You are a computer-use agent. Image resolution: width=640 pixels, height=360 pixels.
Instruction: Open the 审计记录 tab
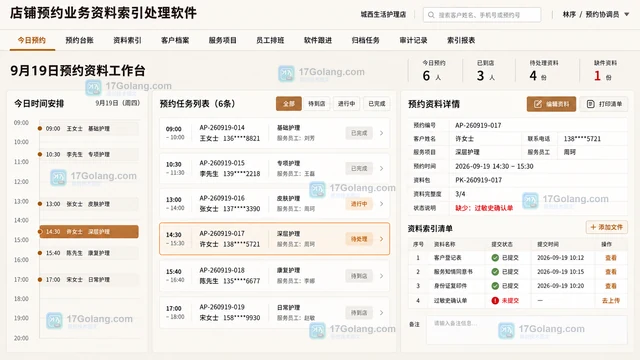413,40
